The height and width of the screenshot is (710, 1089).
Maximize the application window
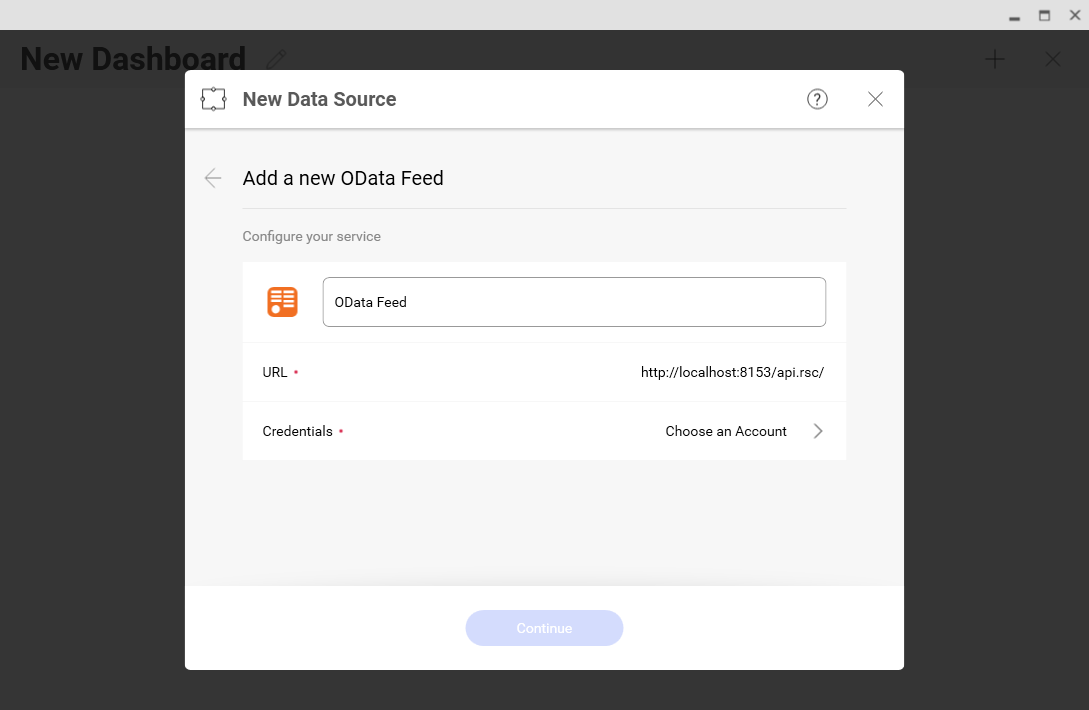[1044, 15]
